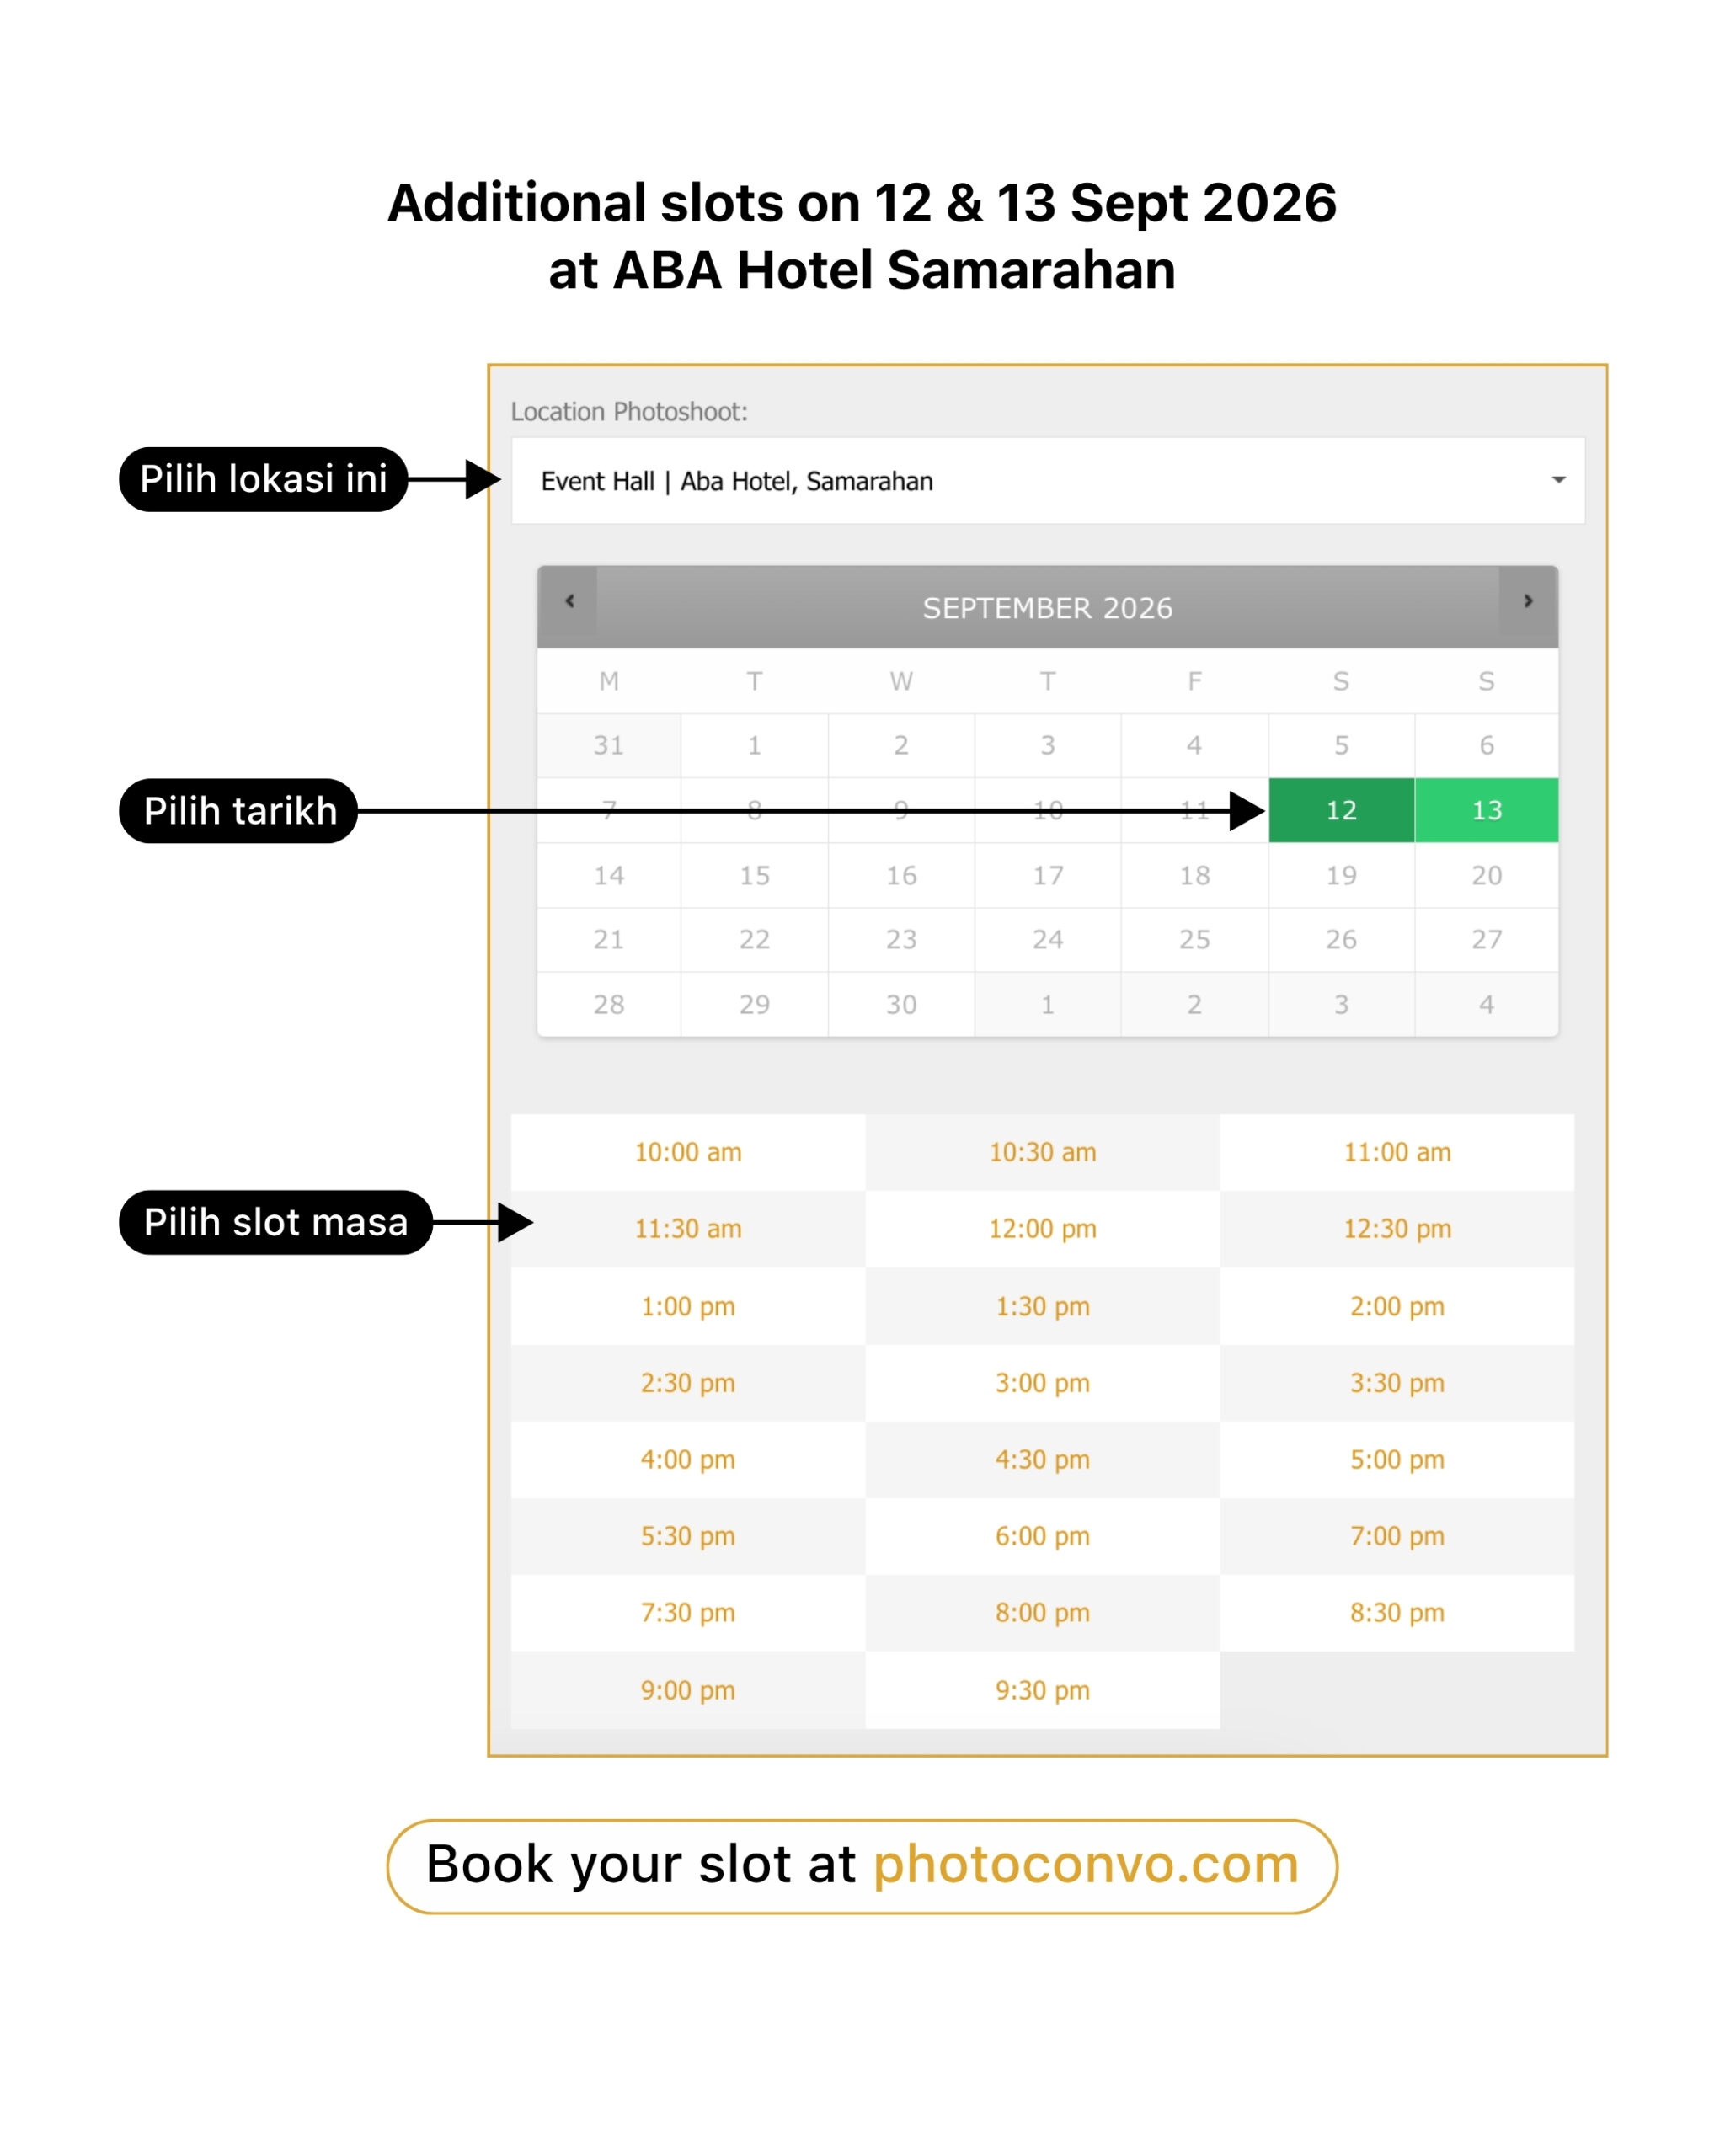Open the Location Photoshoot dropdown arrow
The width and height of the screenshot is (1725, 2156).
click(1558, 480)
